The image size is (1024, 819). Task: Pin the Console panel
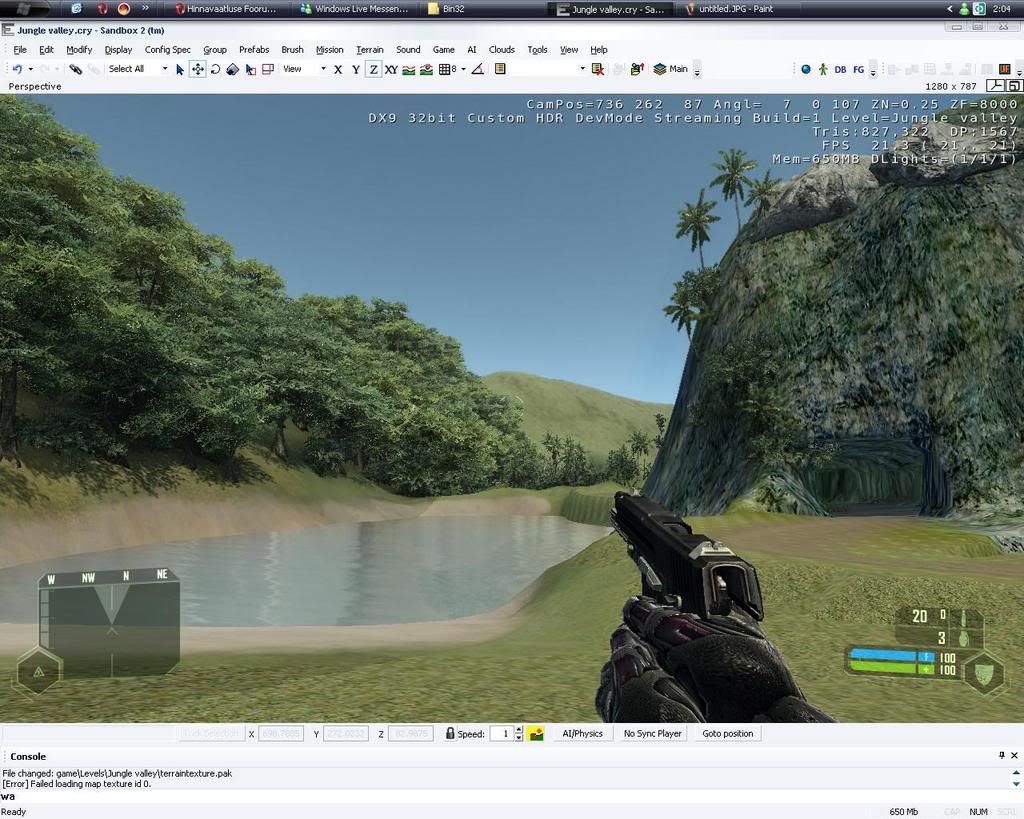coord(1002,756)
